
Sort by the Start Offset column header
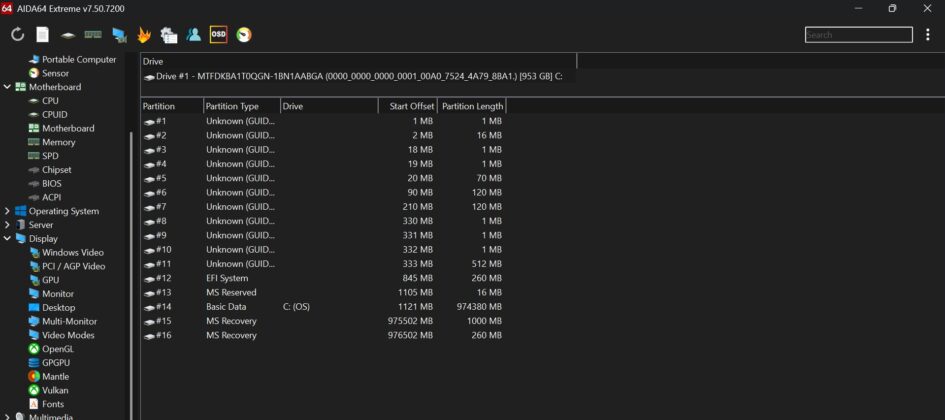point(407,106)
